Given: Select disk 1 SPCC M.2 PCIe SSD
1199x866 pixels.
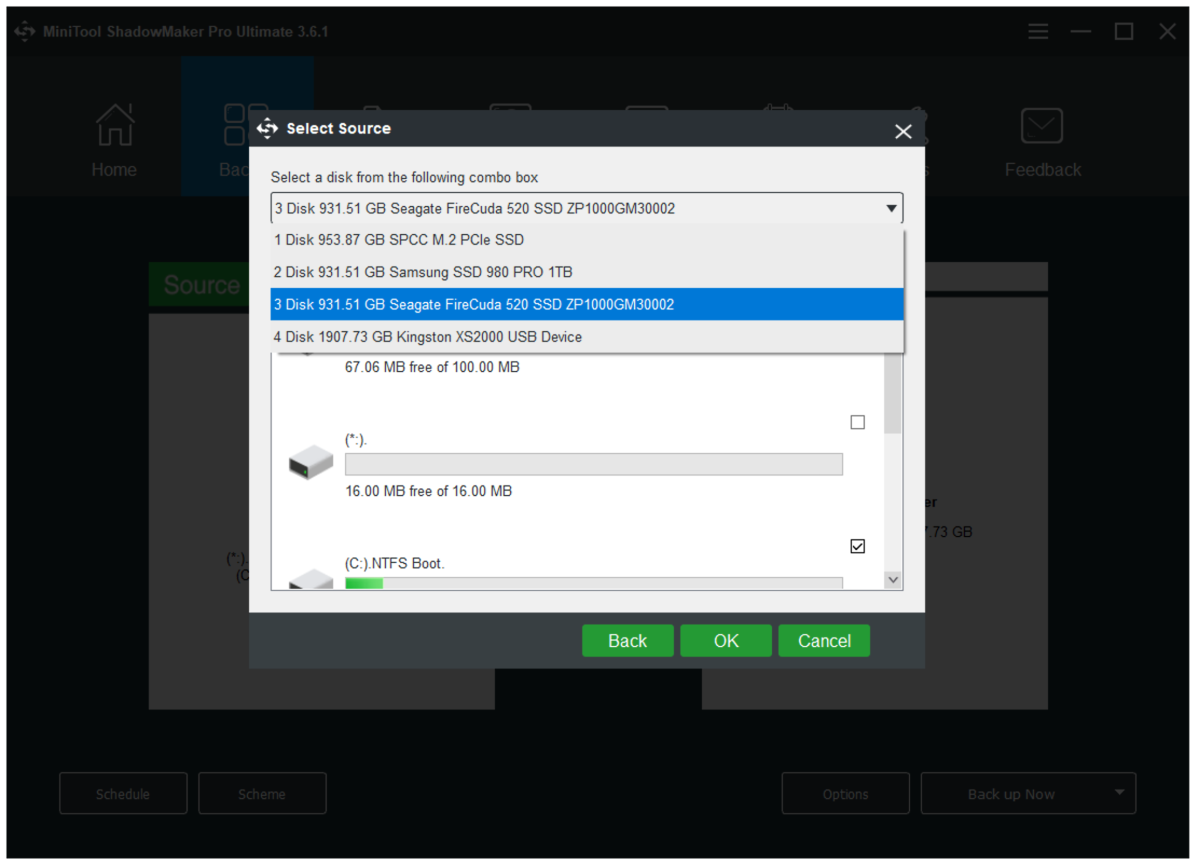Looking at the screenshot, I should pos(587,240).
